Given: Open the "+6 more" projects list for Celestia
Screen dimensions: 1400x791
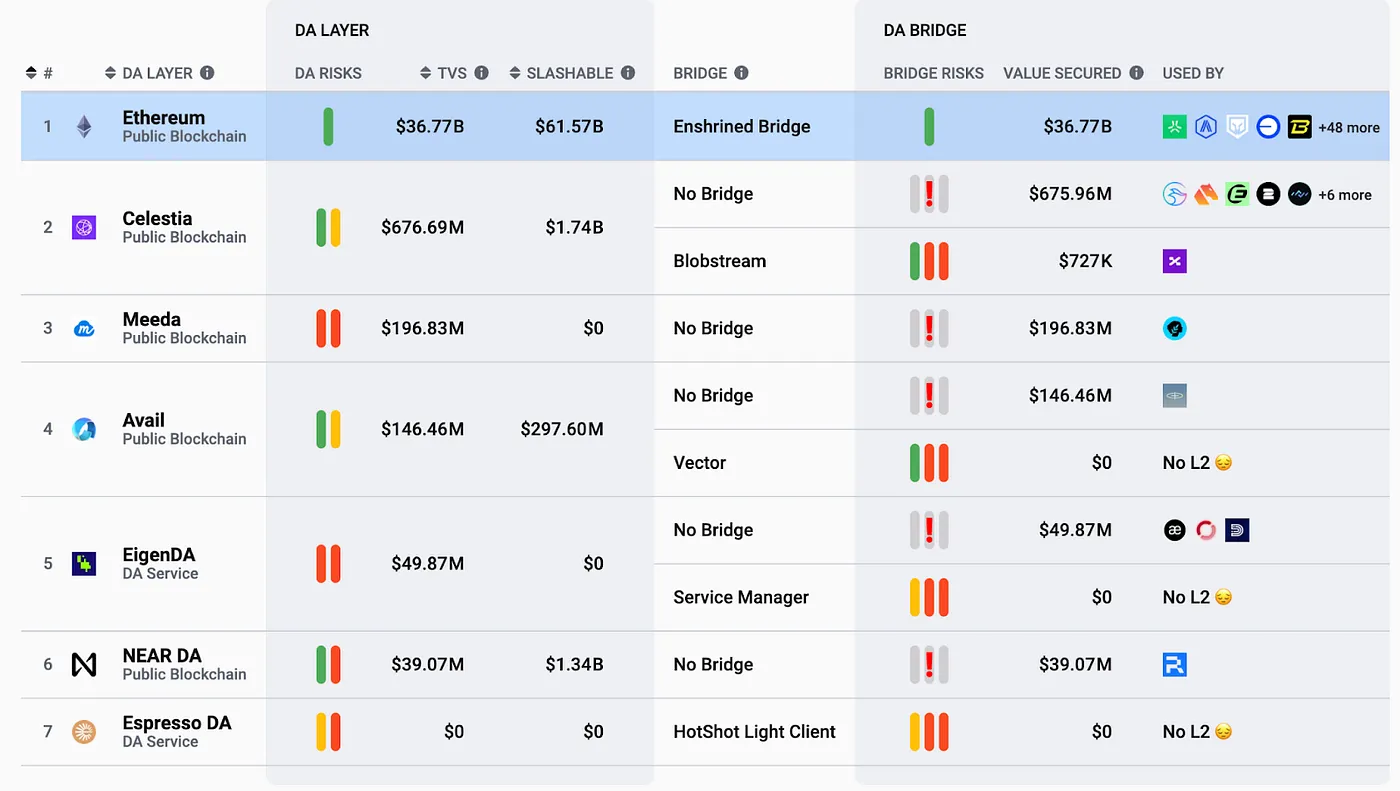Looking at the screenshot, I should point(1344,195).
